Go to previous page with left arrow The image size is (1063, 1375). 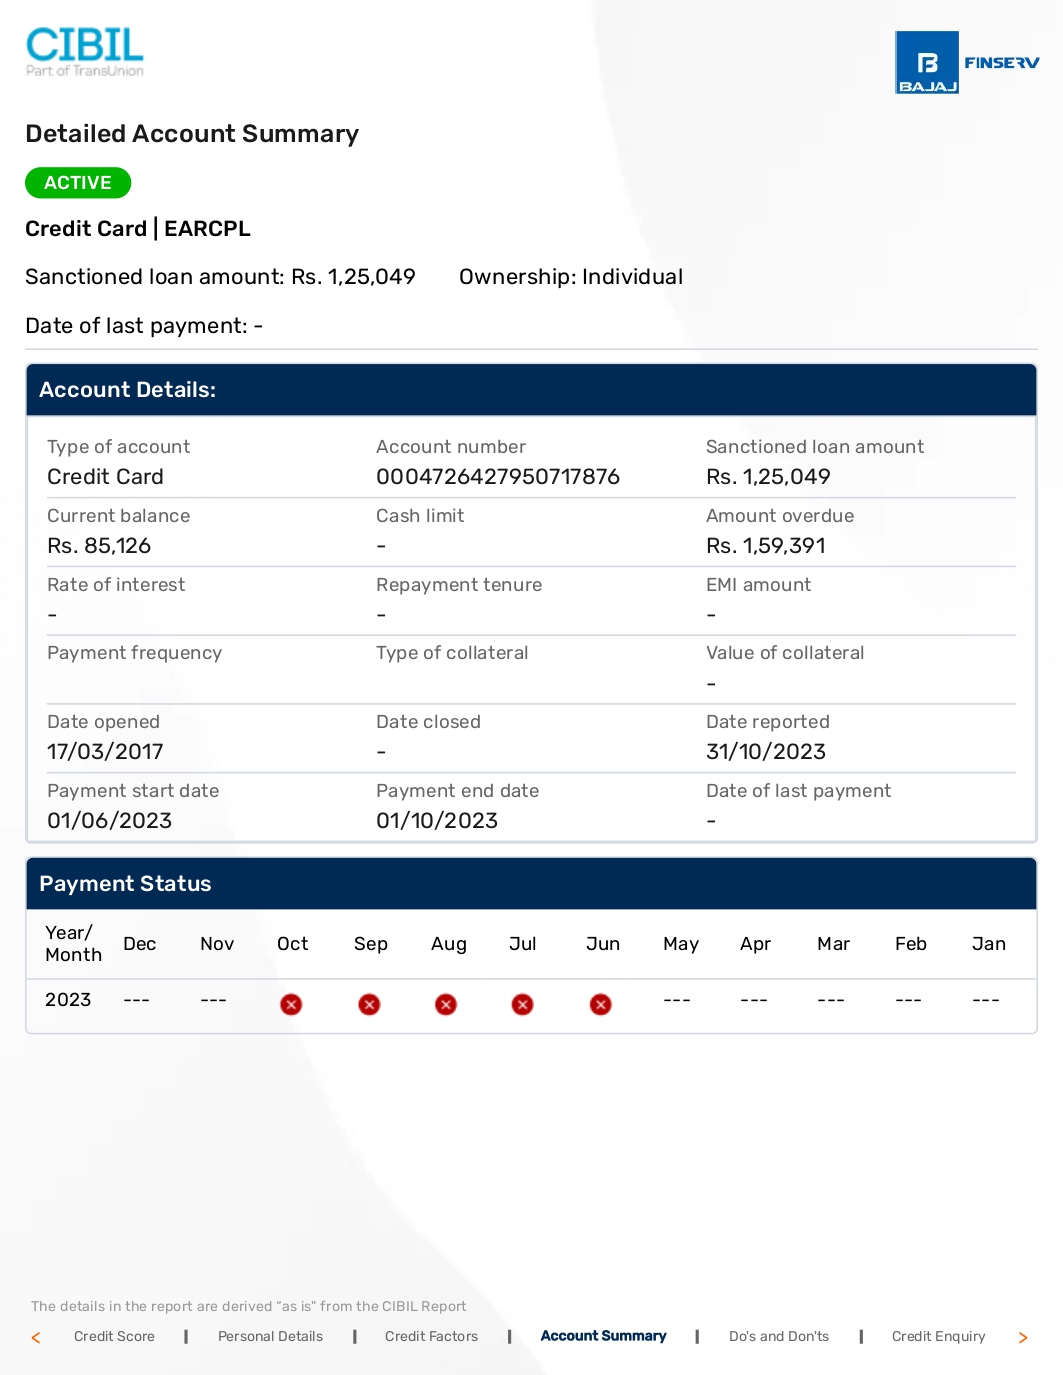tap(36, 1337)
